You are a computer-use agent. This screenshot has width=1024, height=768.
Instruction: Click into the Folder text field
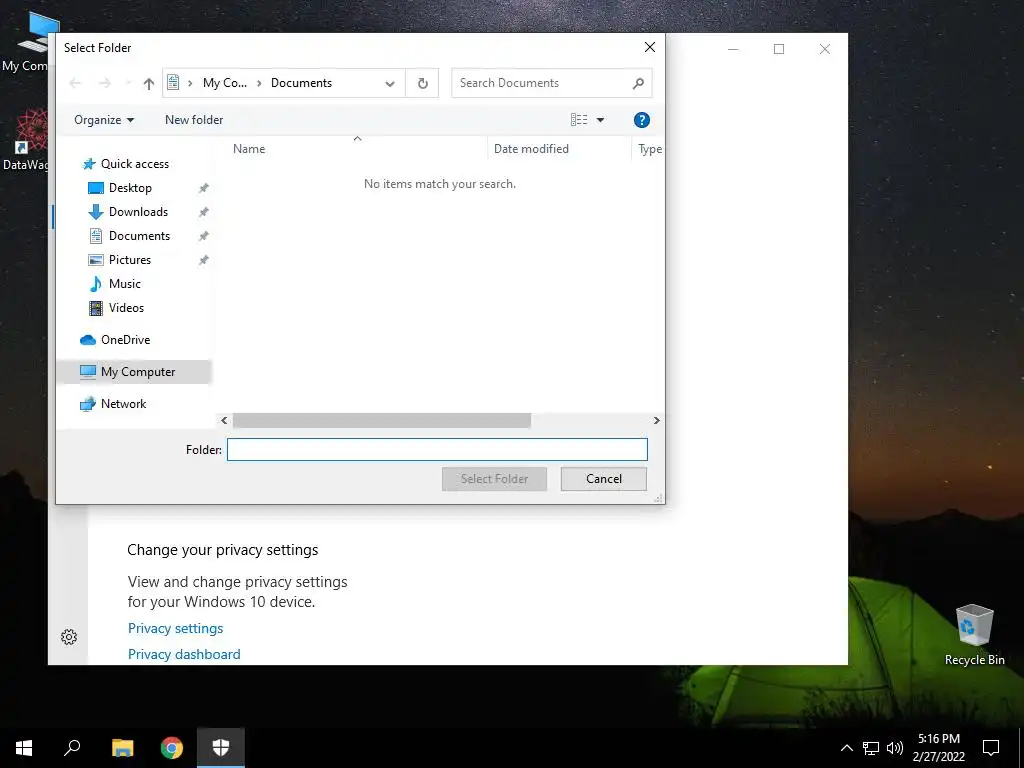tap(437, 449)
